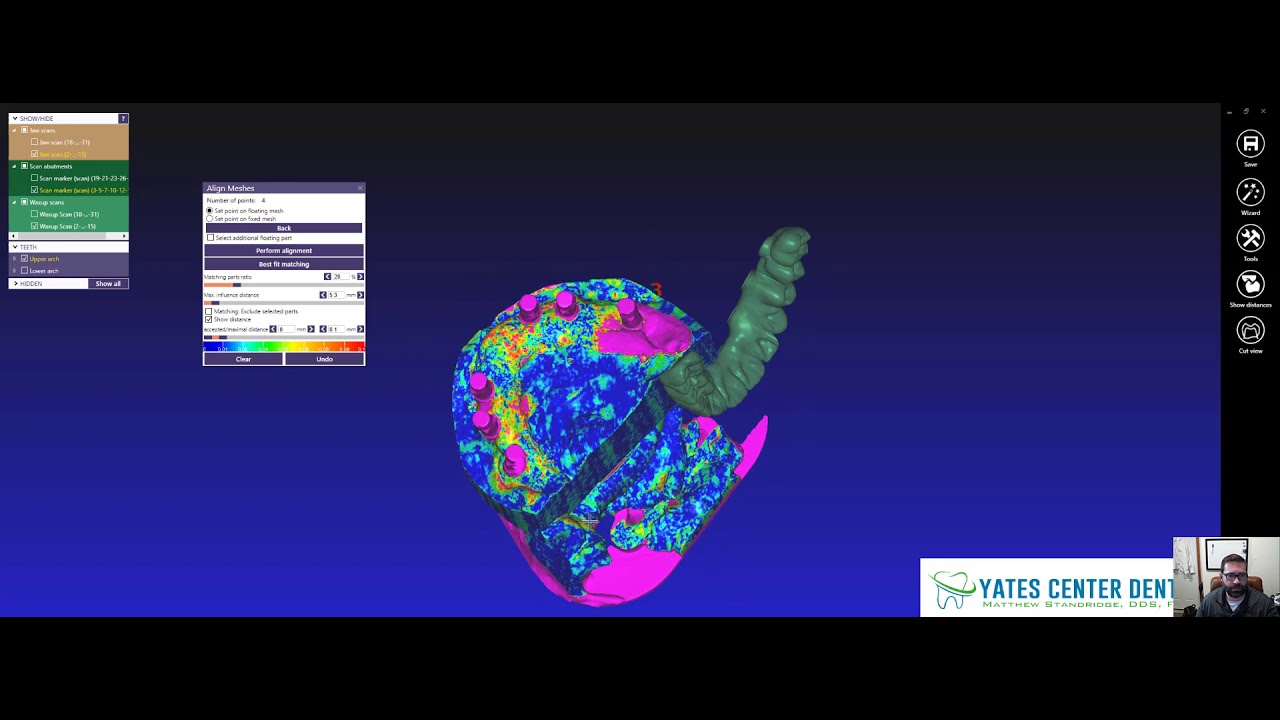Click the Undo button
Image resolution: width=1280 pixels, height=720 pixels.
[x=325, y=359]
